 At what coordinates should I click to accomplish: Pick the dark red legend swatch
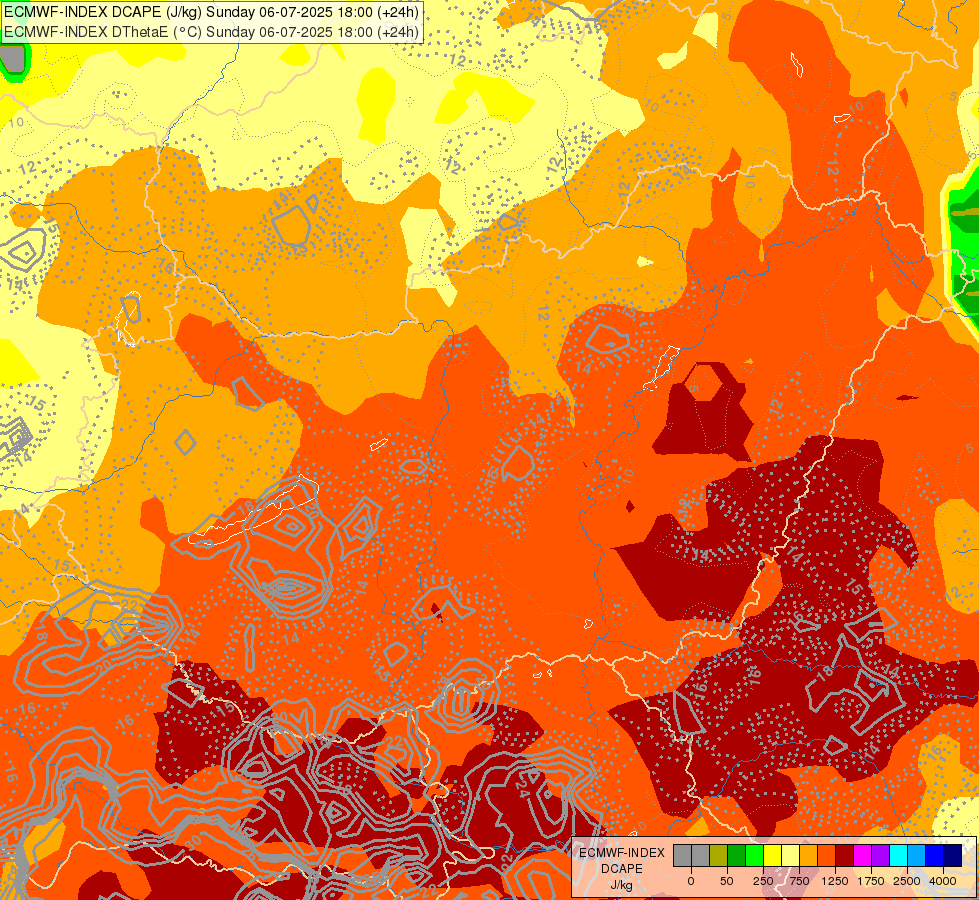[845, 855]
